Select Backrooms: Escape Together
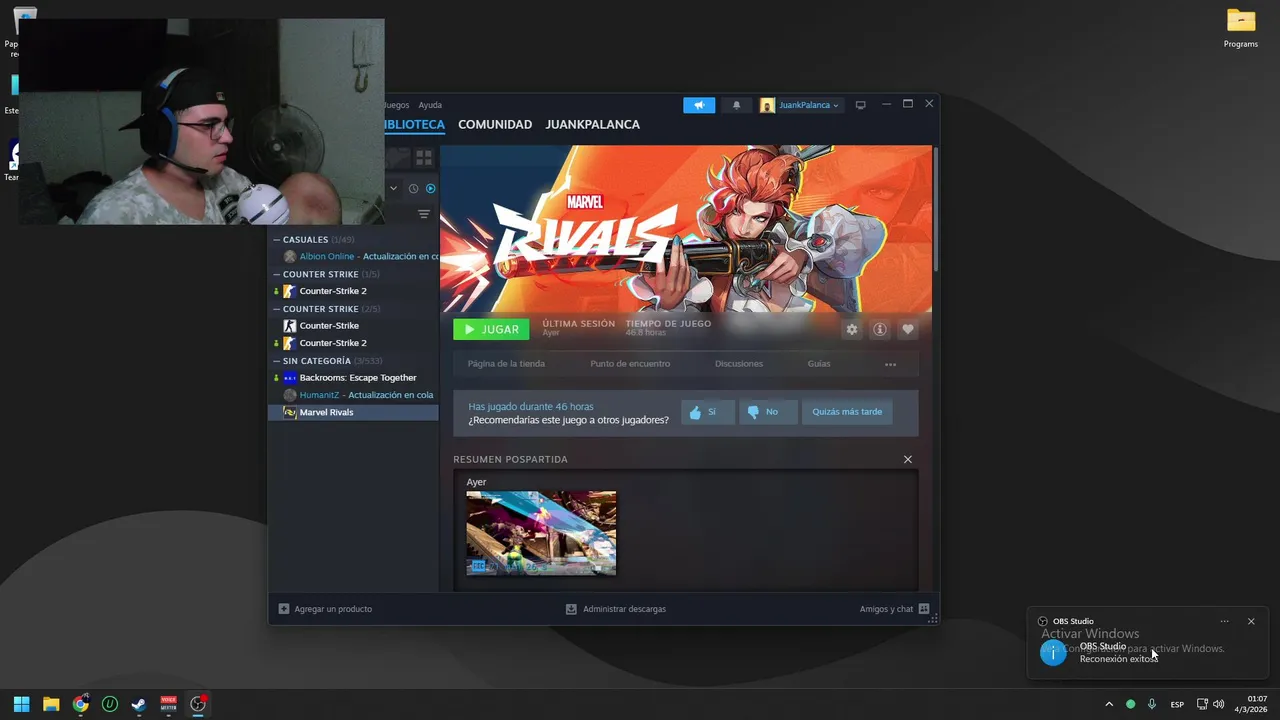This screenshot has height=720, width=1280. pyautogui.click(x=354, y=378)
